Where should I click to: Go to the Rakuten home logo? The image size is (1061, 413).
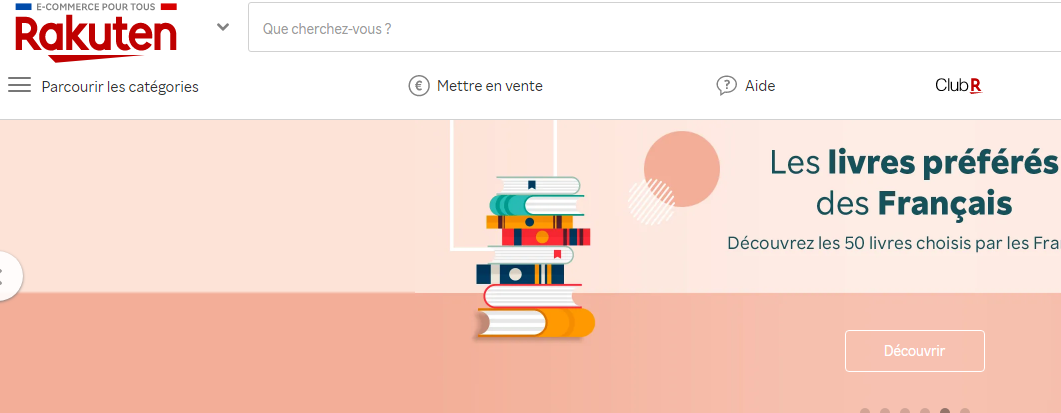tap(96, 32)
